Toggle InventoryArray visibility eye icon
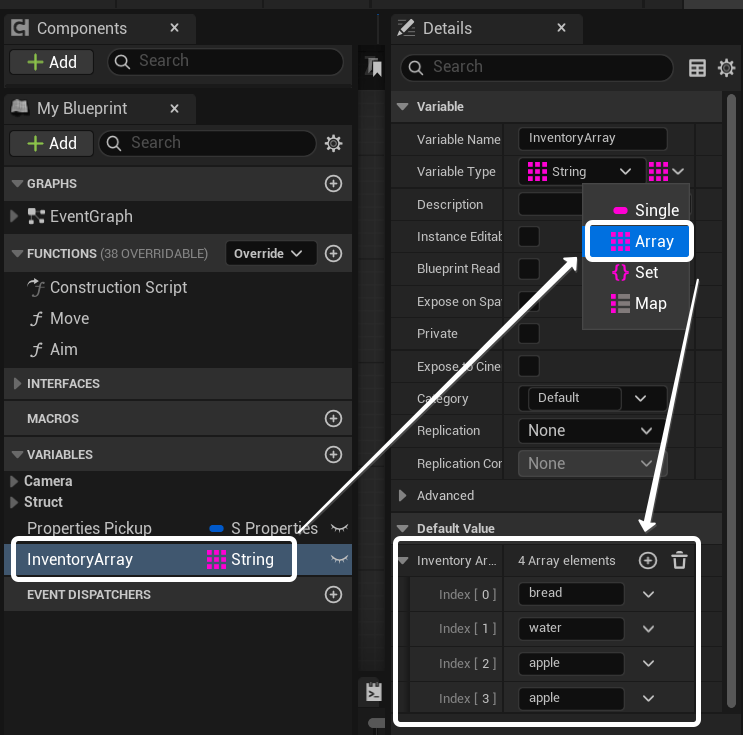 pos(340,559)
